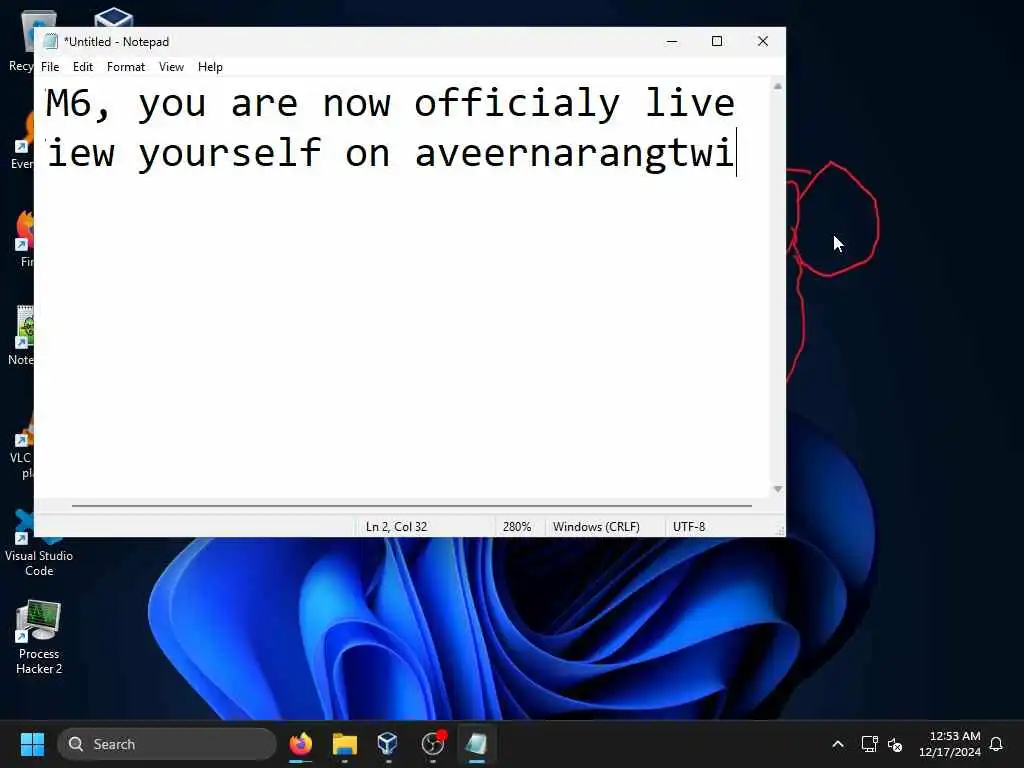Open File Explorer from the taskbar
Screen dimensions: 1024x768
point(345,744)
